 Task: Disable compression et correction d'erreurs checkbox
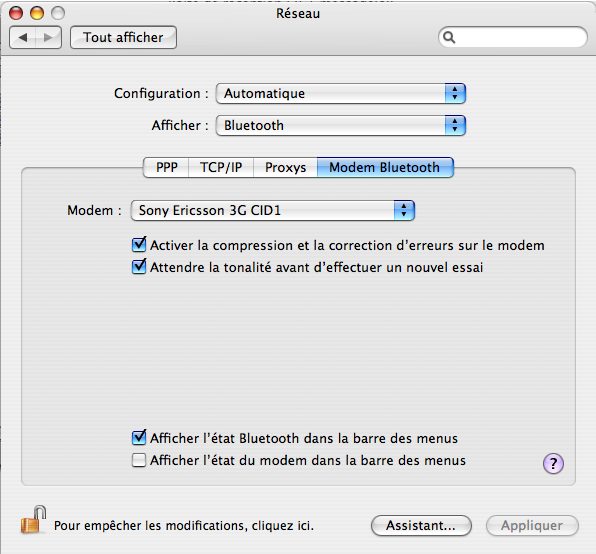coord(139,245)
